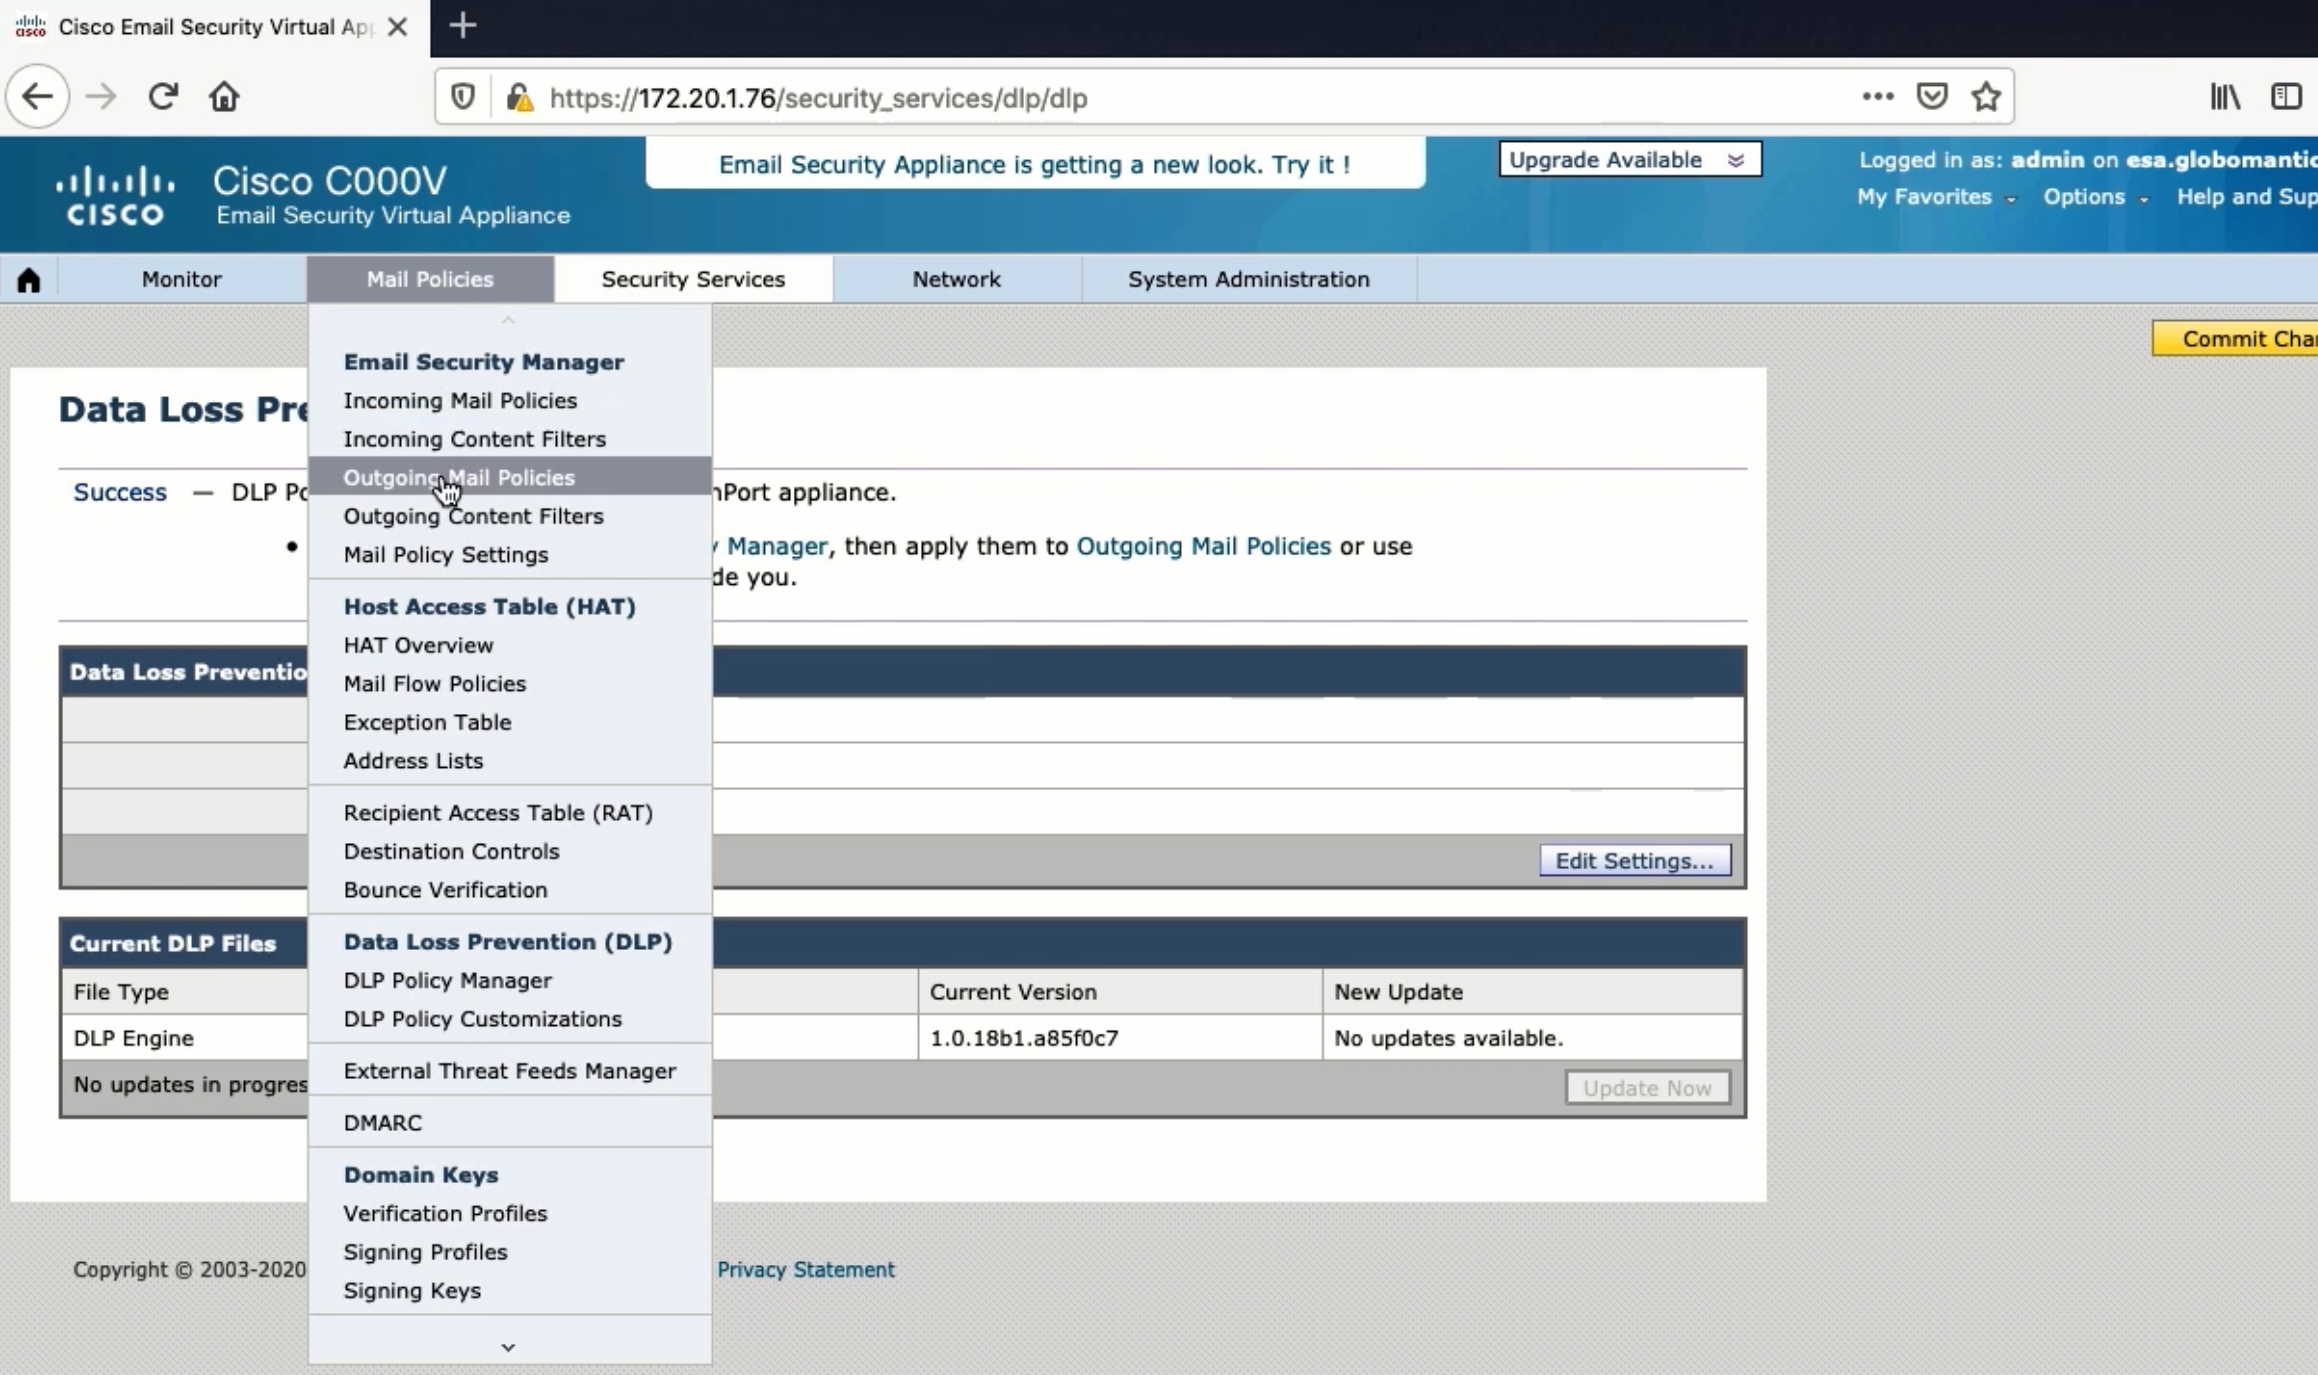Select Incoming Content Filters
Screen dimensions: 2318x1375
click(475, 439)
